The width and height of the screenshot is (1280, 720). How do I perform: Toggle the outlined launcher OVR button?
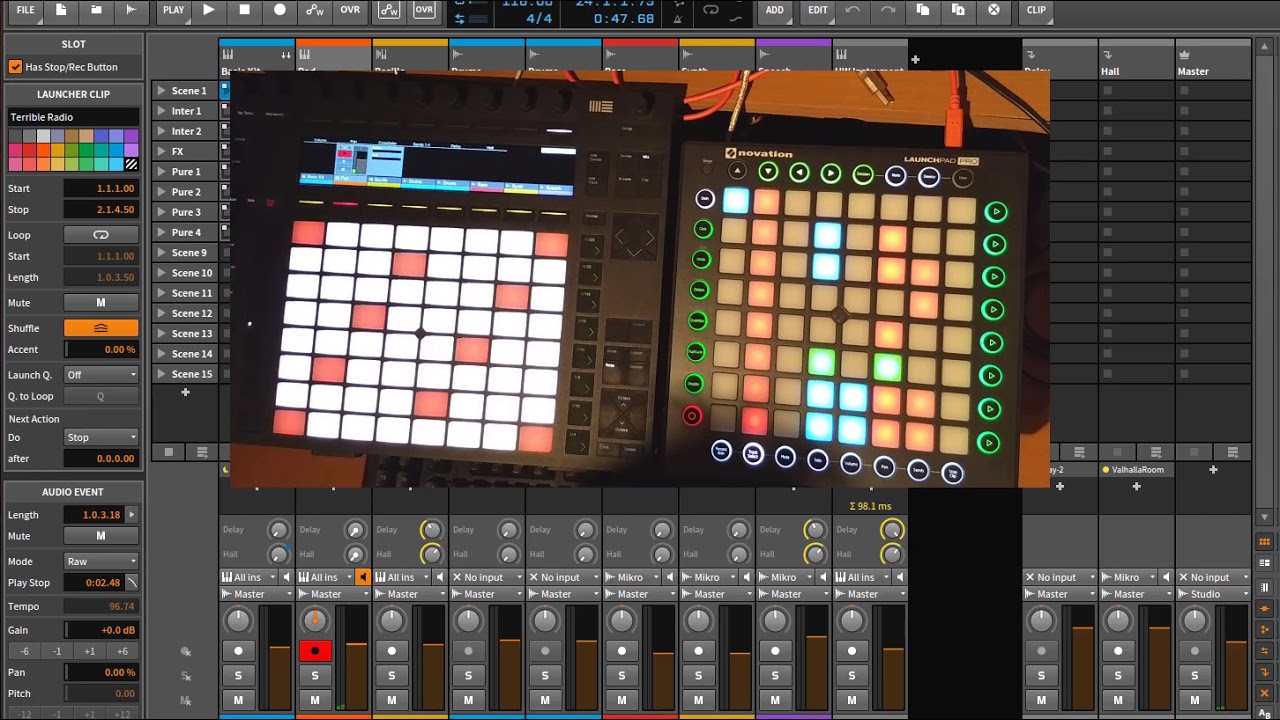click(x=424, y=10)
